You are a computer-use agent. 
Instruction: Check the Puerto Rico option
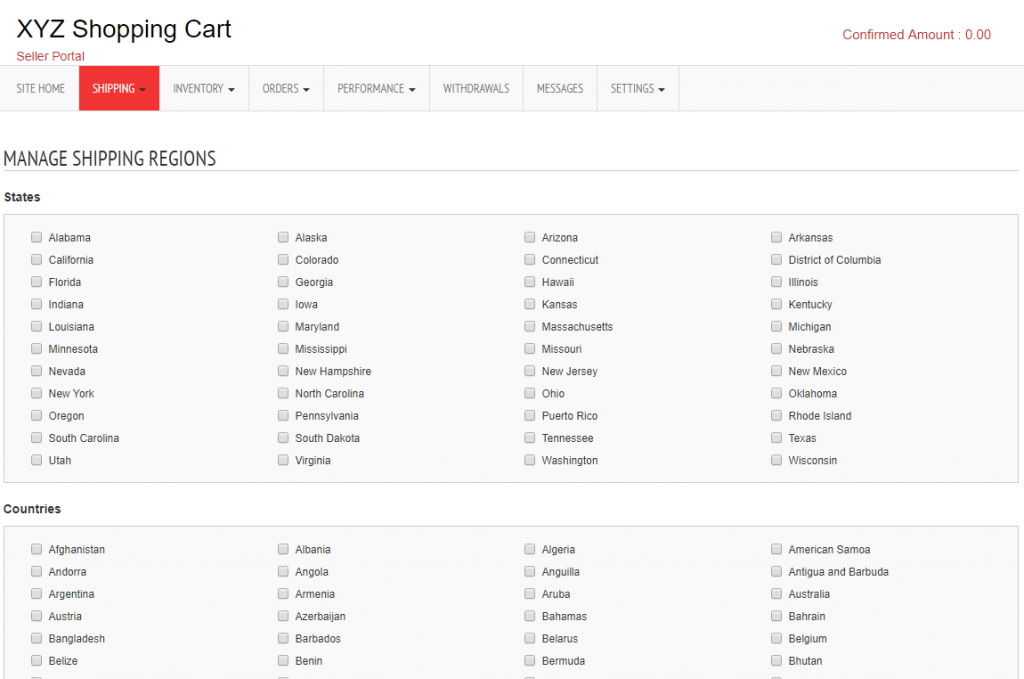point(530,415)
